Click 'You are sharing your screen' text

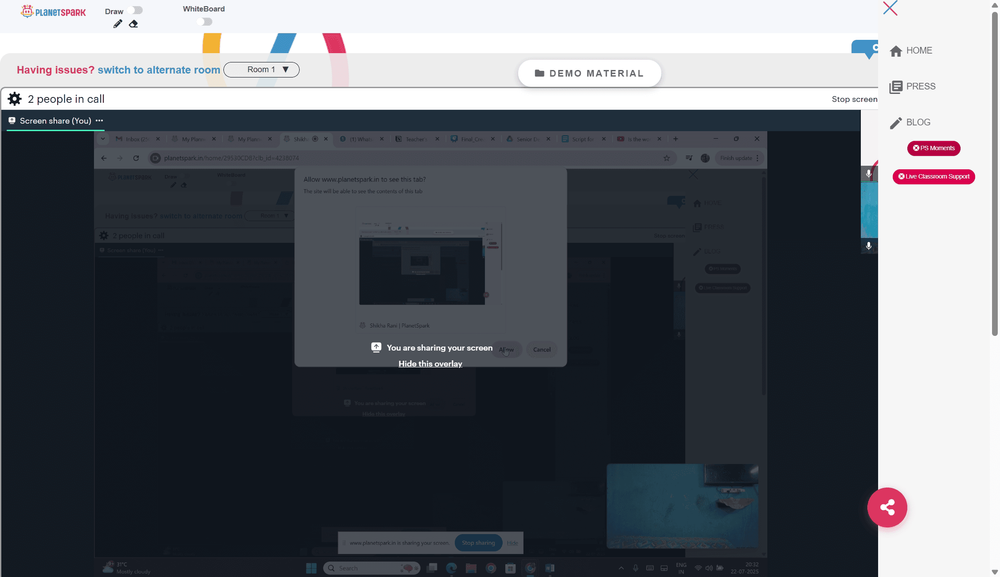[439, 347]
